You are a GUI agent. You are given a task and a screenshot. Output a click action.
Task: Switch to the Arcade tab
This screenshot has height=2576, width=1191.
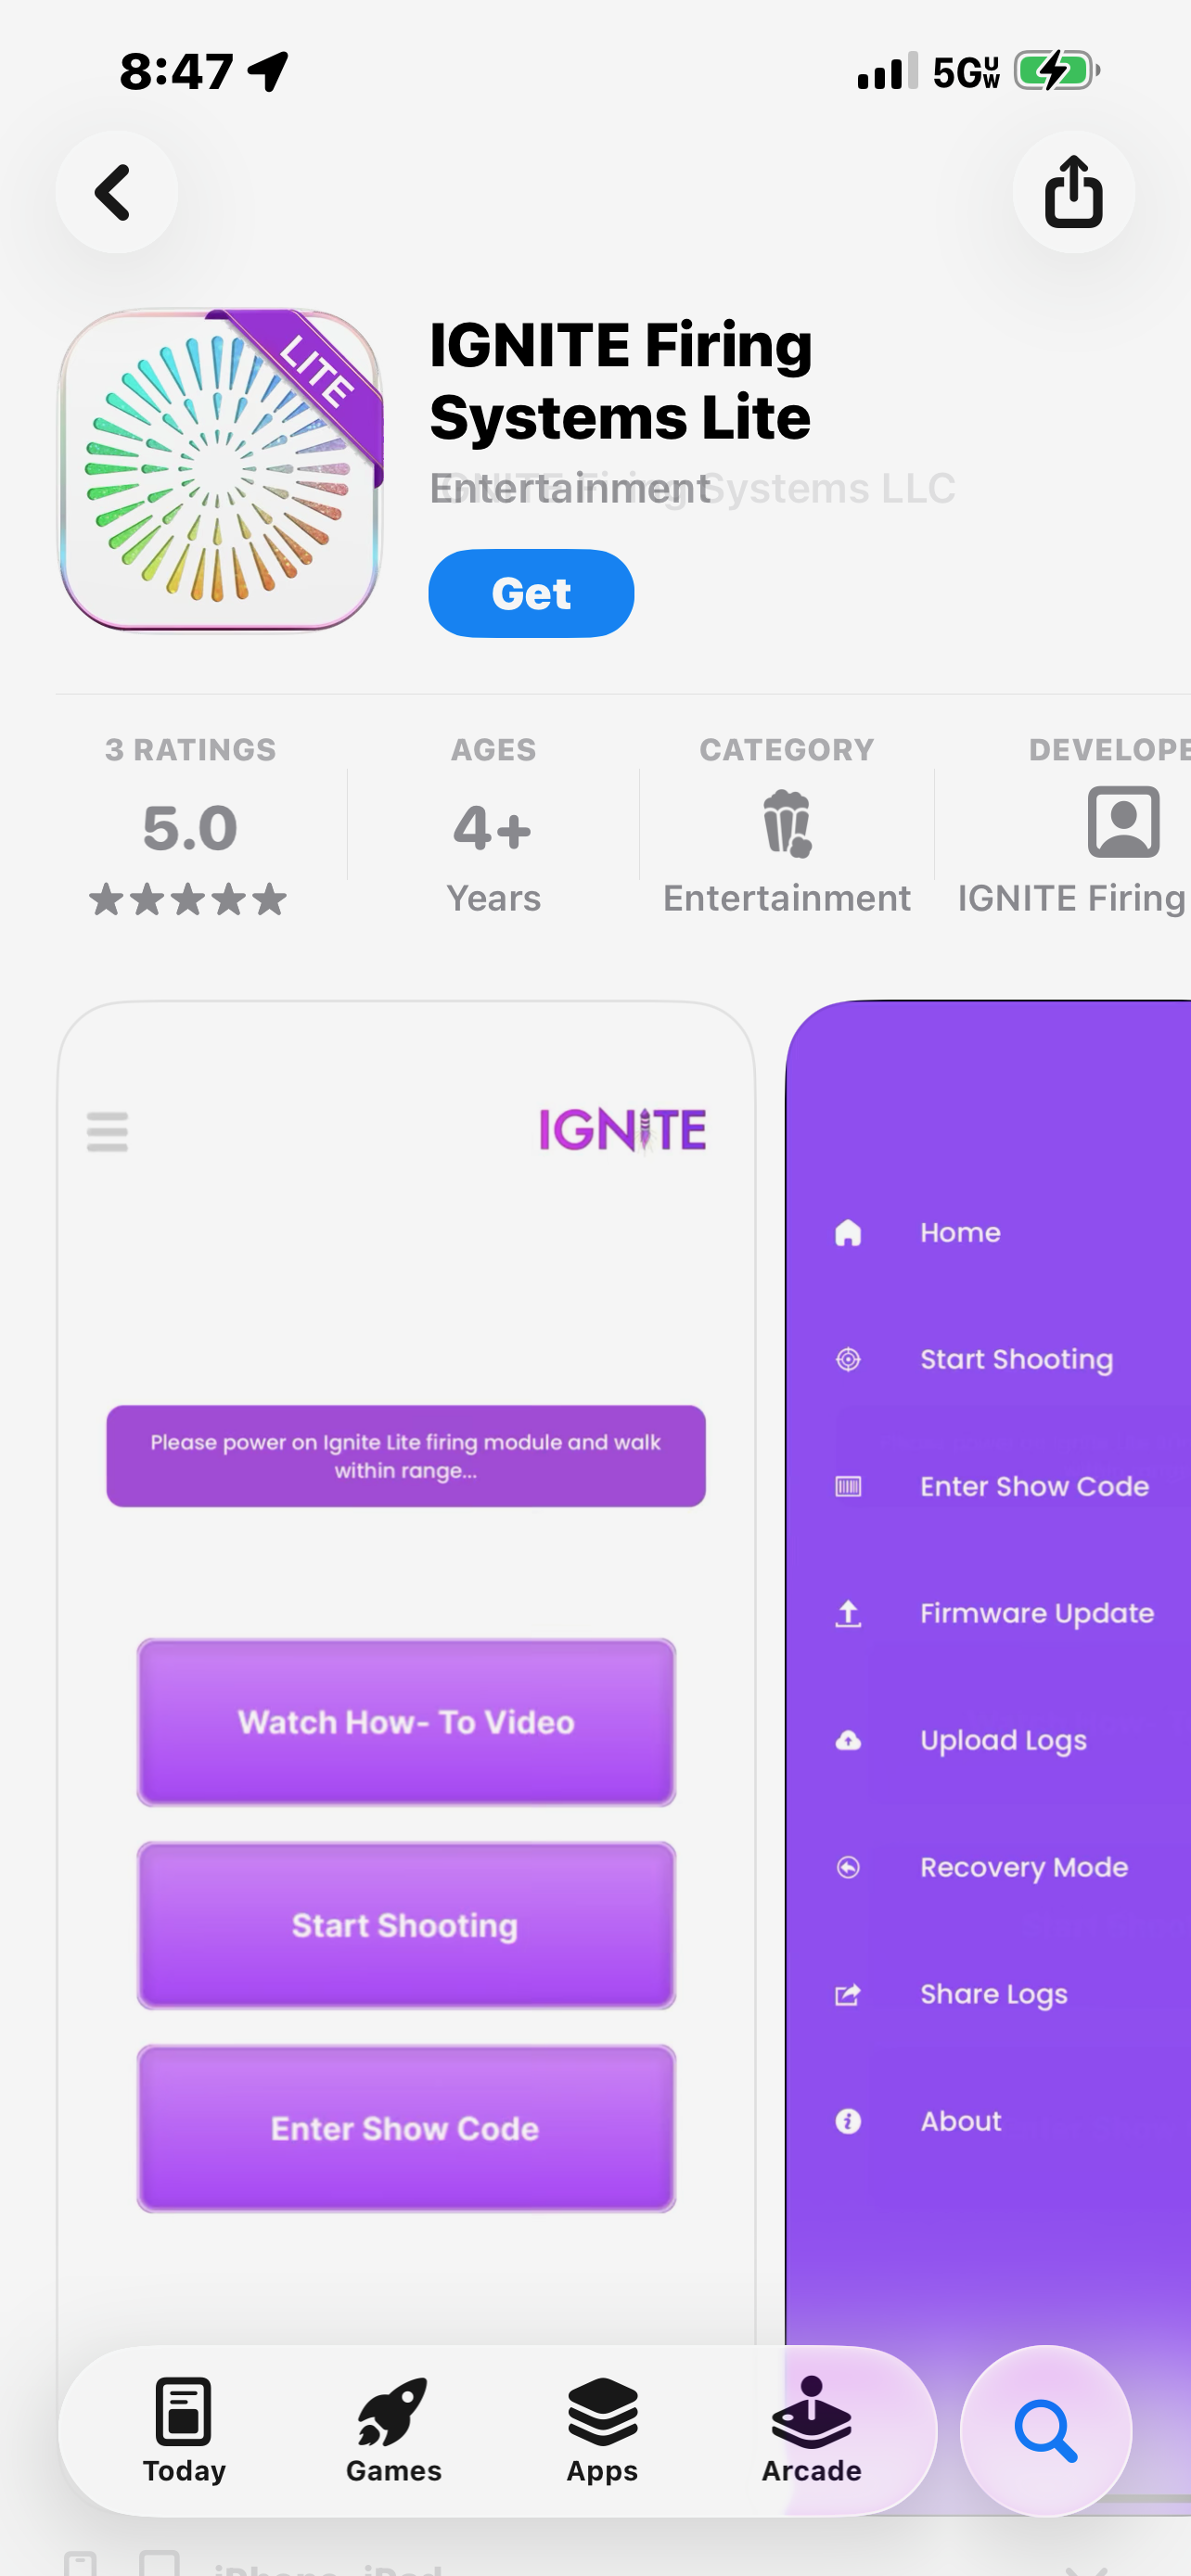coord(811,2430)
